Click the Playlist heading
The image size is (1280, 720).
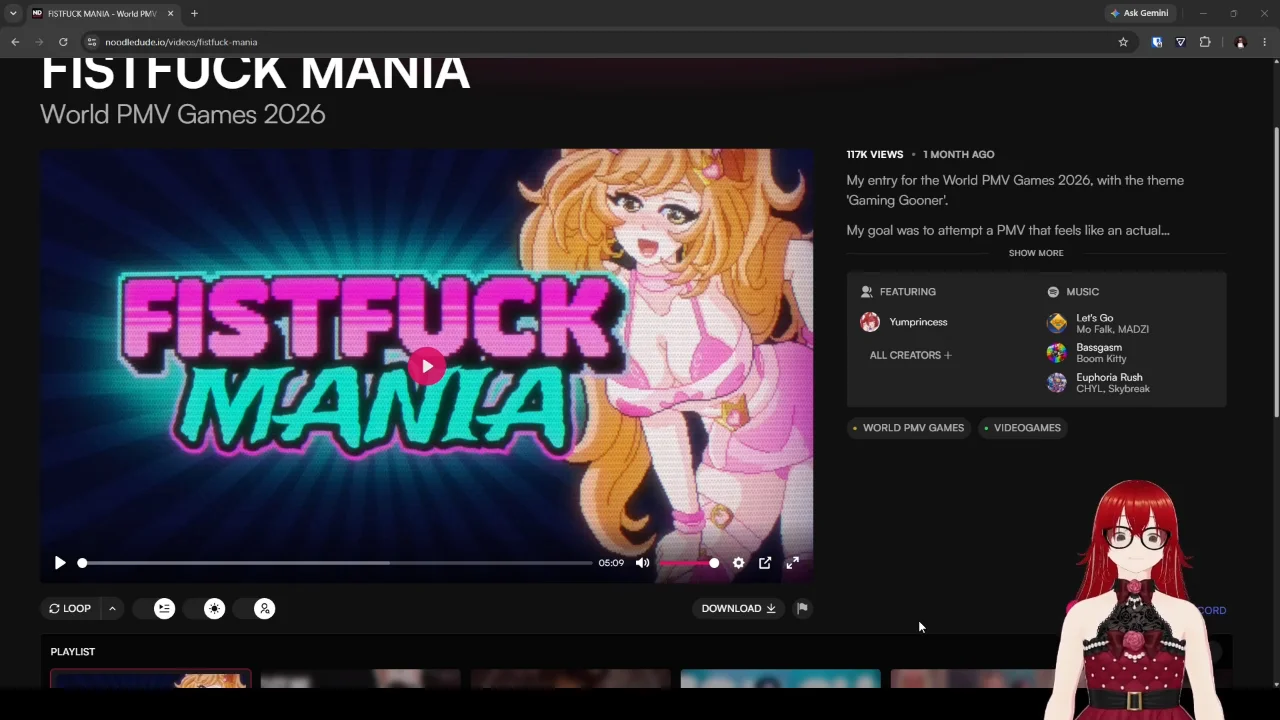coord(73,652)
